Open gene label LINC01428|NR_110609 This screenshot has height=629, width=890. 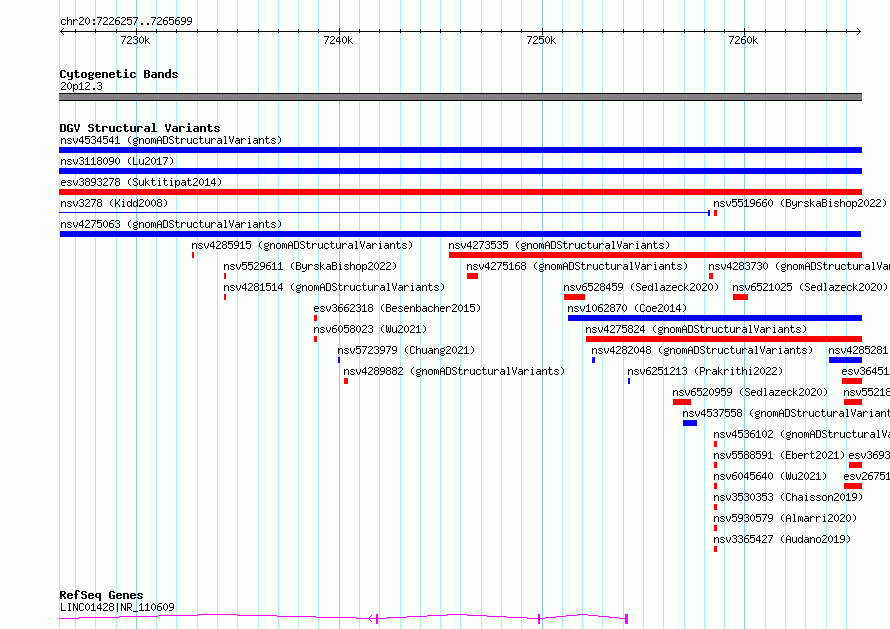(x=117, y=607)
